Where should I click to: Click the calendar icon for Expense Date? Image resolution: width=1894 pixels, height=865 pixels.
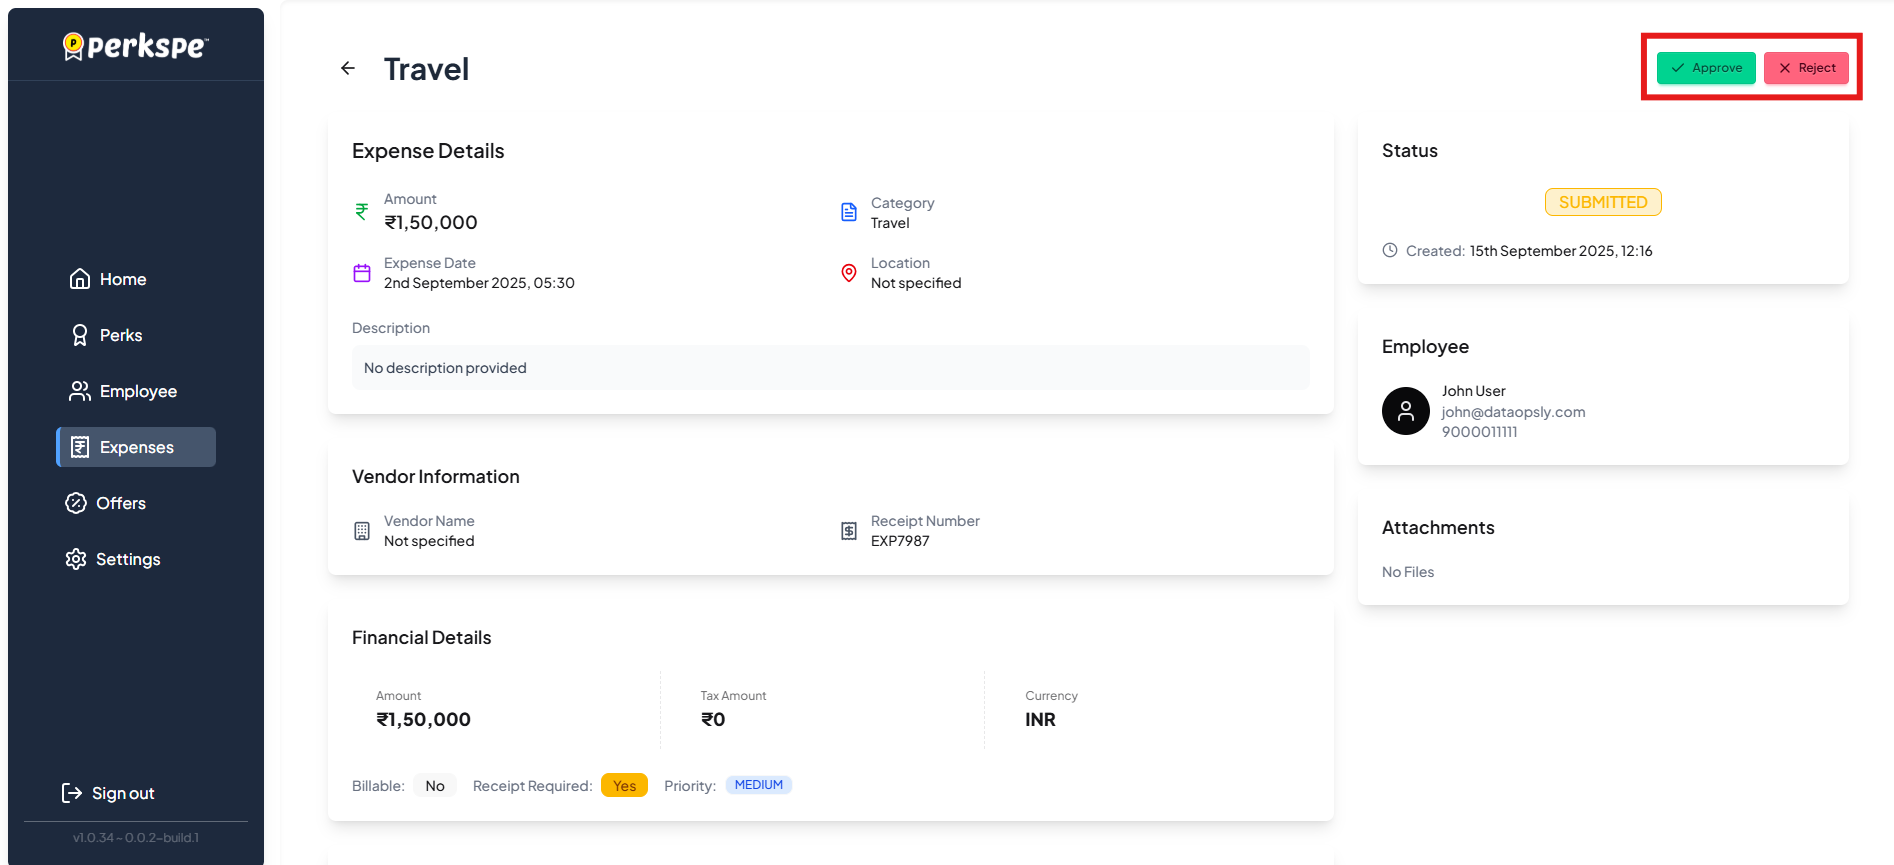[362, 273]
